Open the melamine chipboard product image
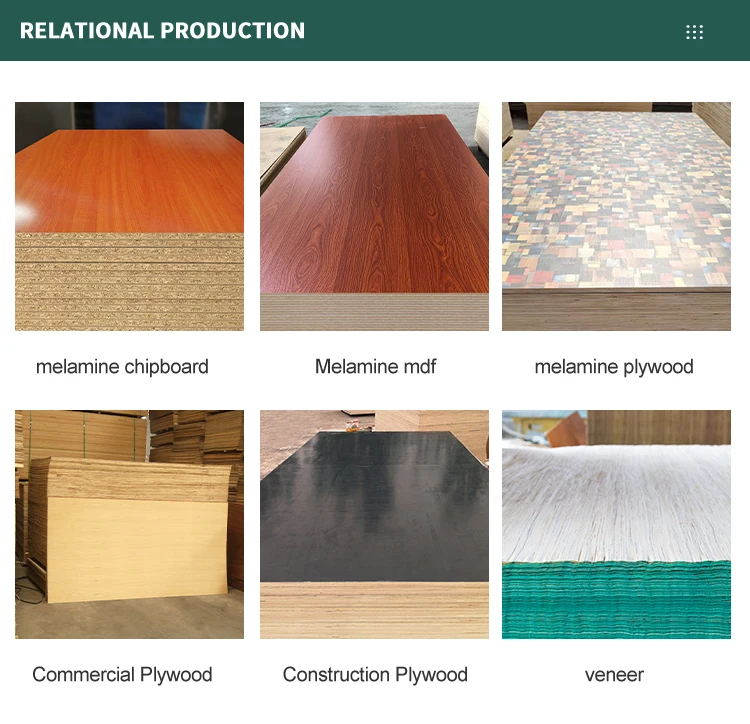 [129, 216]
